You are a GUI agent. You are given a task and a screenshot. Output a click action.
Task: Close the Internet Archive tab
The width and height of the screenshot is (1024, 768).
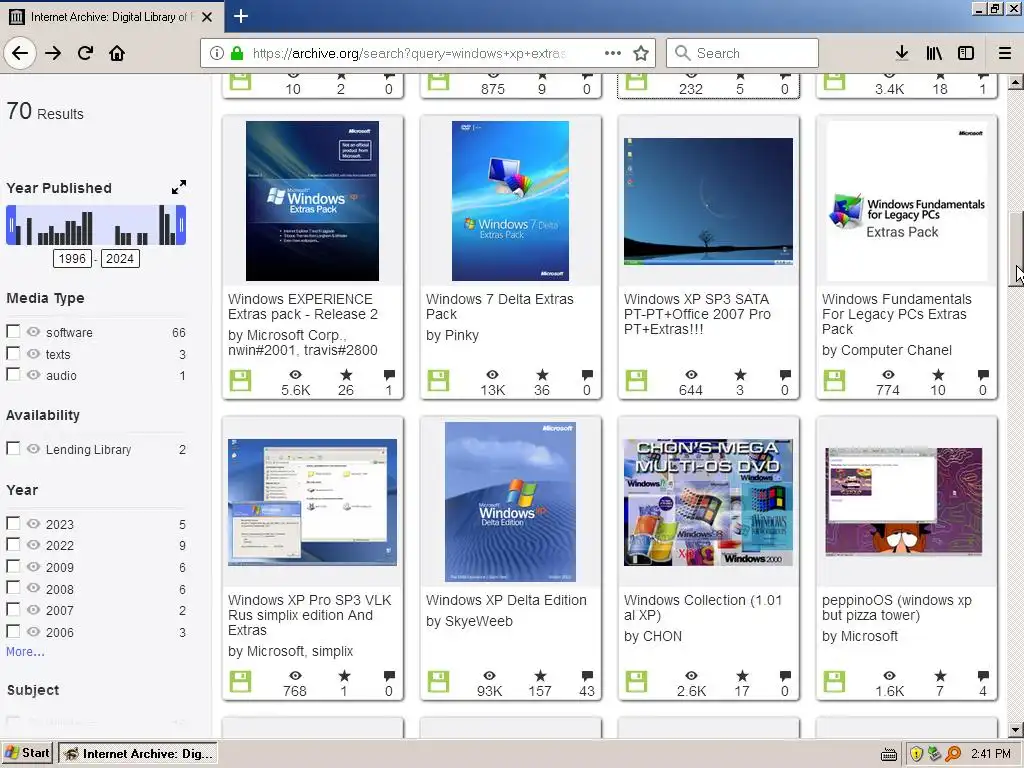[207, 17]
